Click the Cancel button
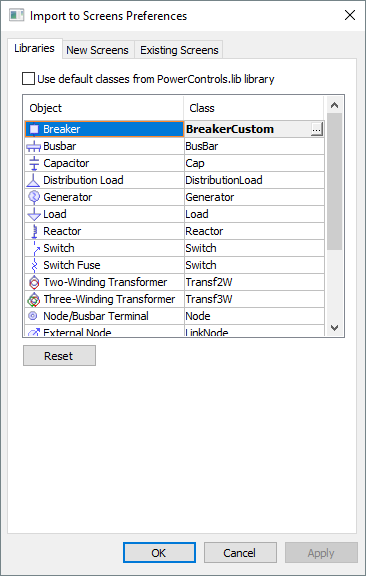366x576 pixels. [x=240, y=553]
